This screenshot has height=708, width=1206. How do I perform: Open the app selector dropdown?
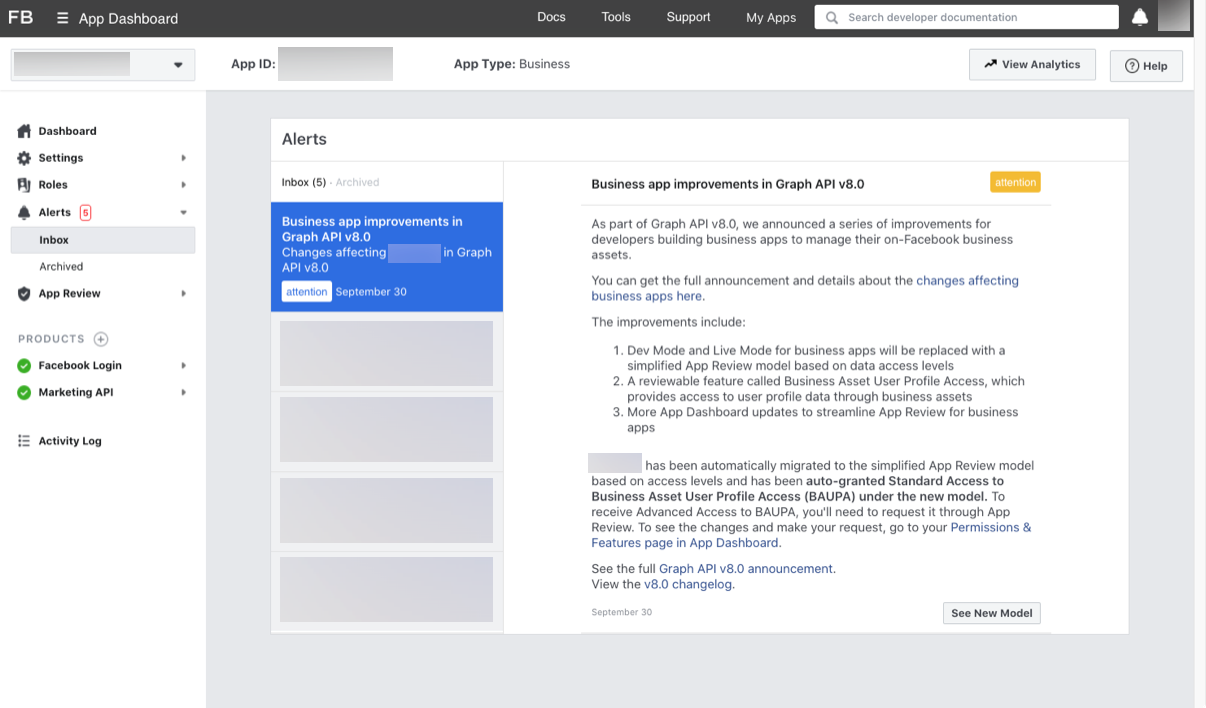click(x=101, y=64)
